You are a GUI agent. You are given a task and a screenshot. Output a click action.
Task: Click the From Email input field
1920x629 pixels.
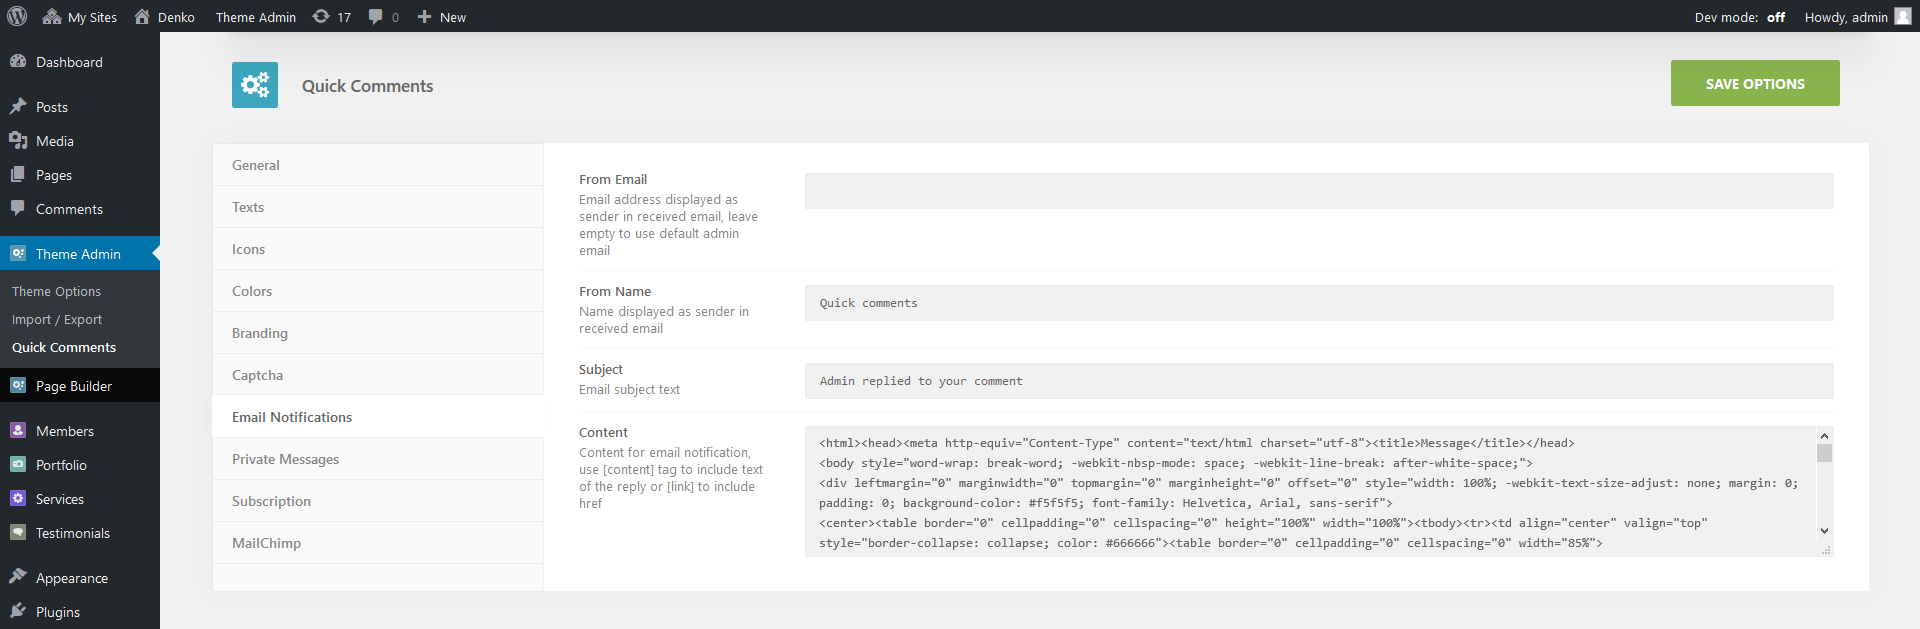coord(1319,191)
